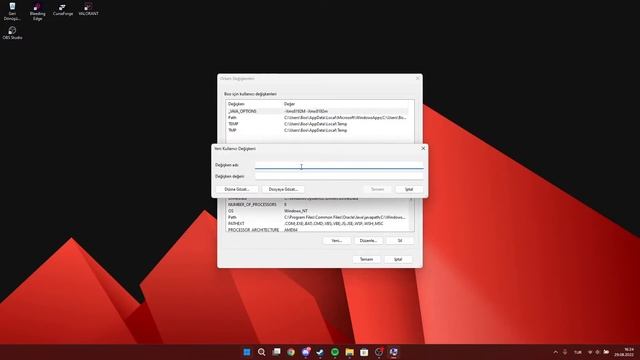Select the user variables Path row
Screen dimensions: 640x360
317,118
